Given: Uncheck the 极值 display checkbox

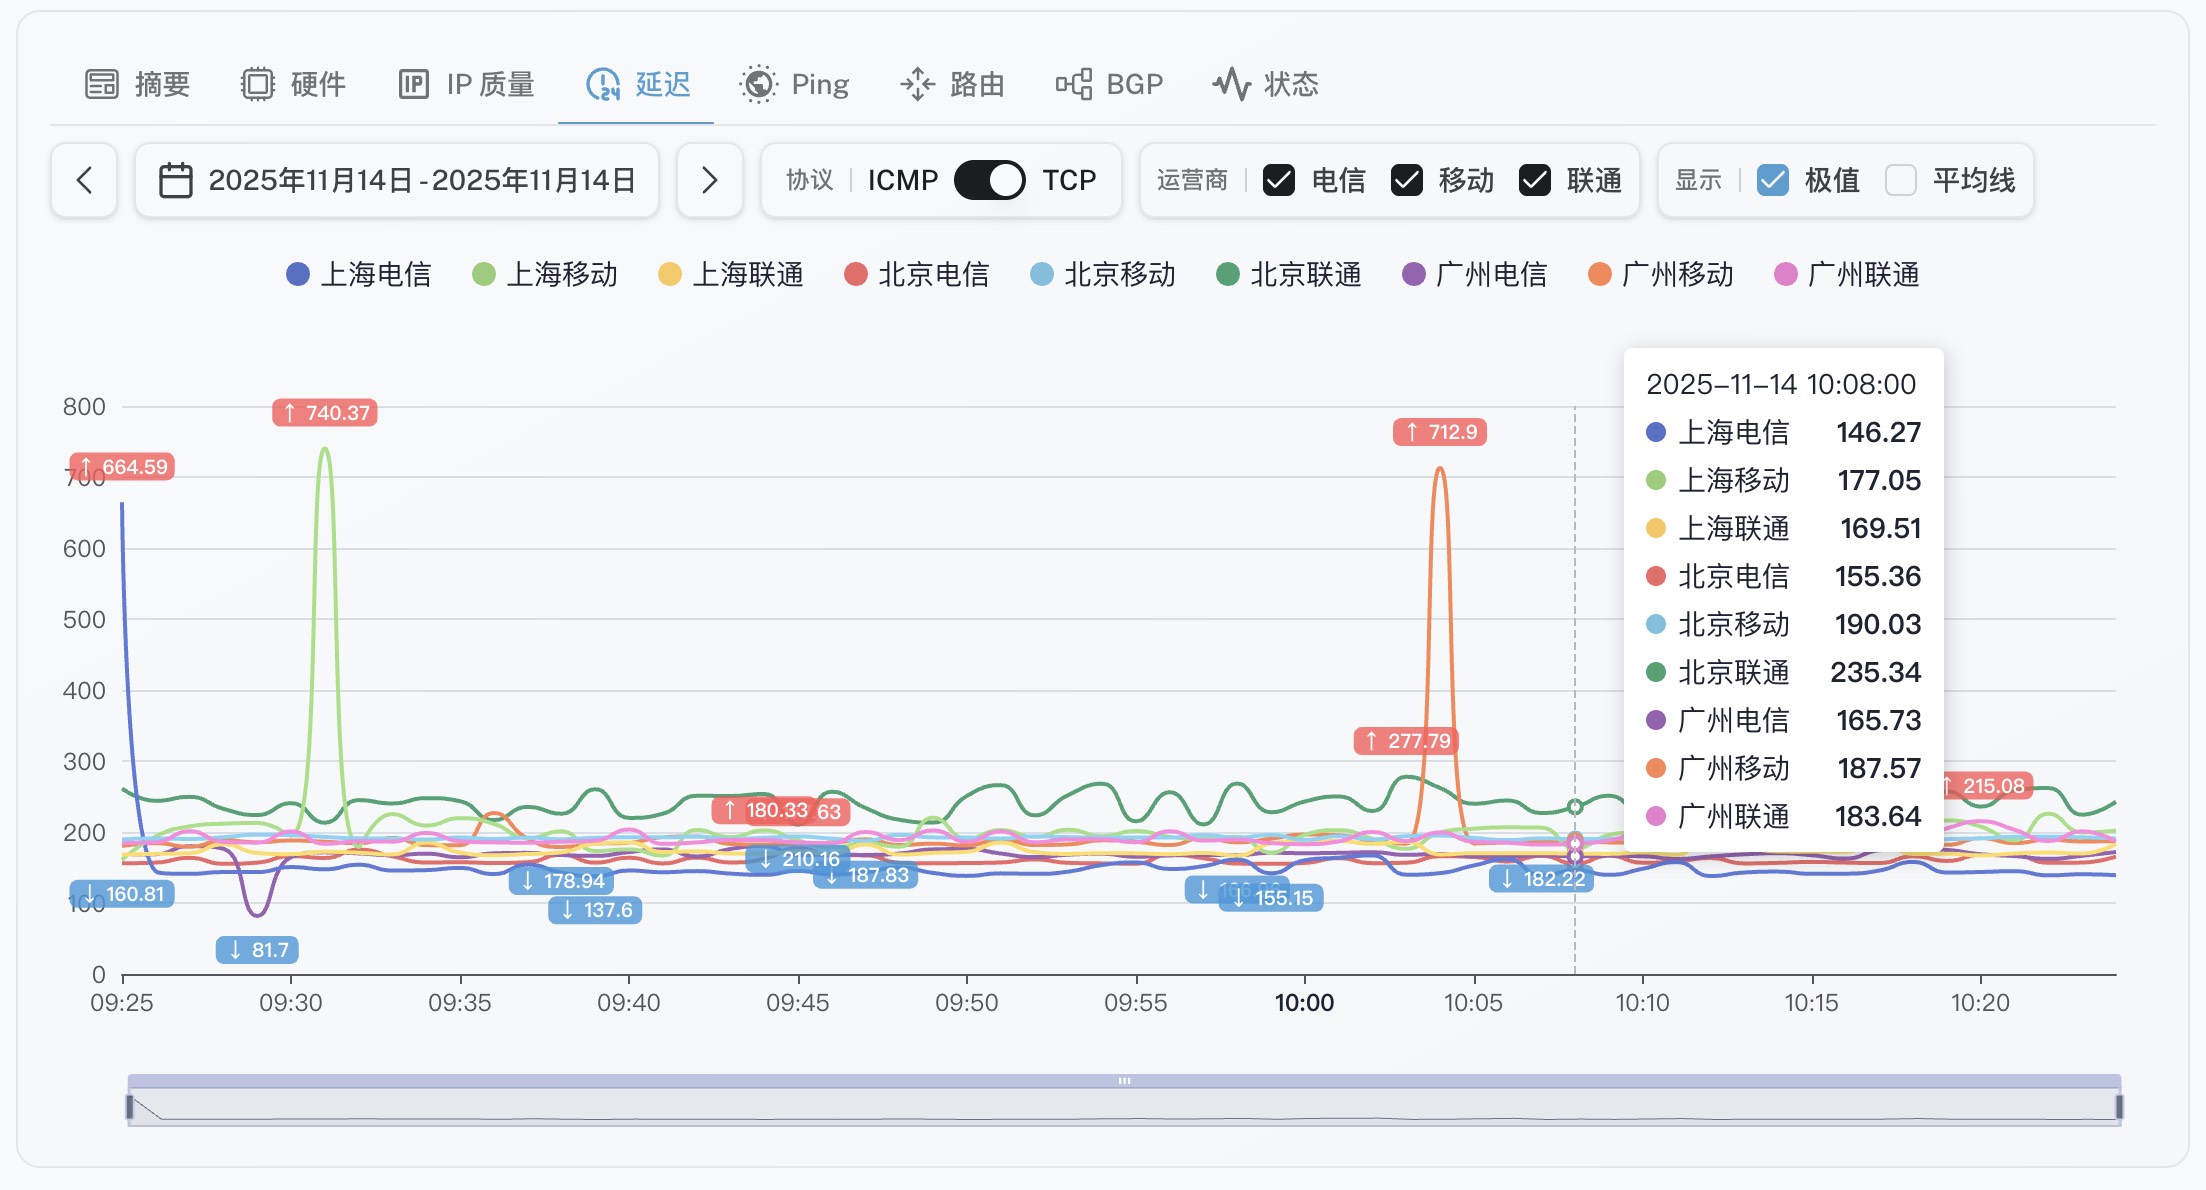Looking at the screenshot, I should [1773, 180].
